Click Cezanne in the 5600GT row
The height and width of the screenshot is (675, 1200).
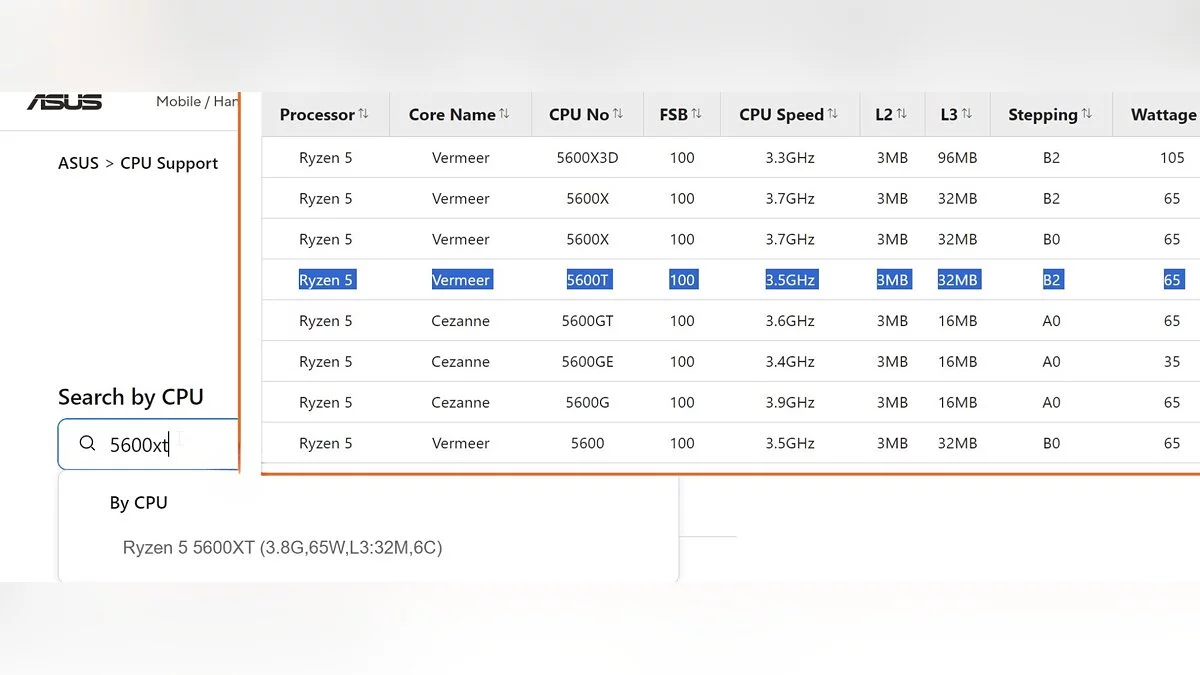point(461,321)
